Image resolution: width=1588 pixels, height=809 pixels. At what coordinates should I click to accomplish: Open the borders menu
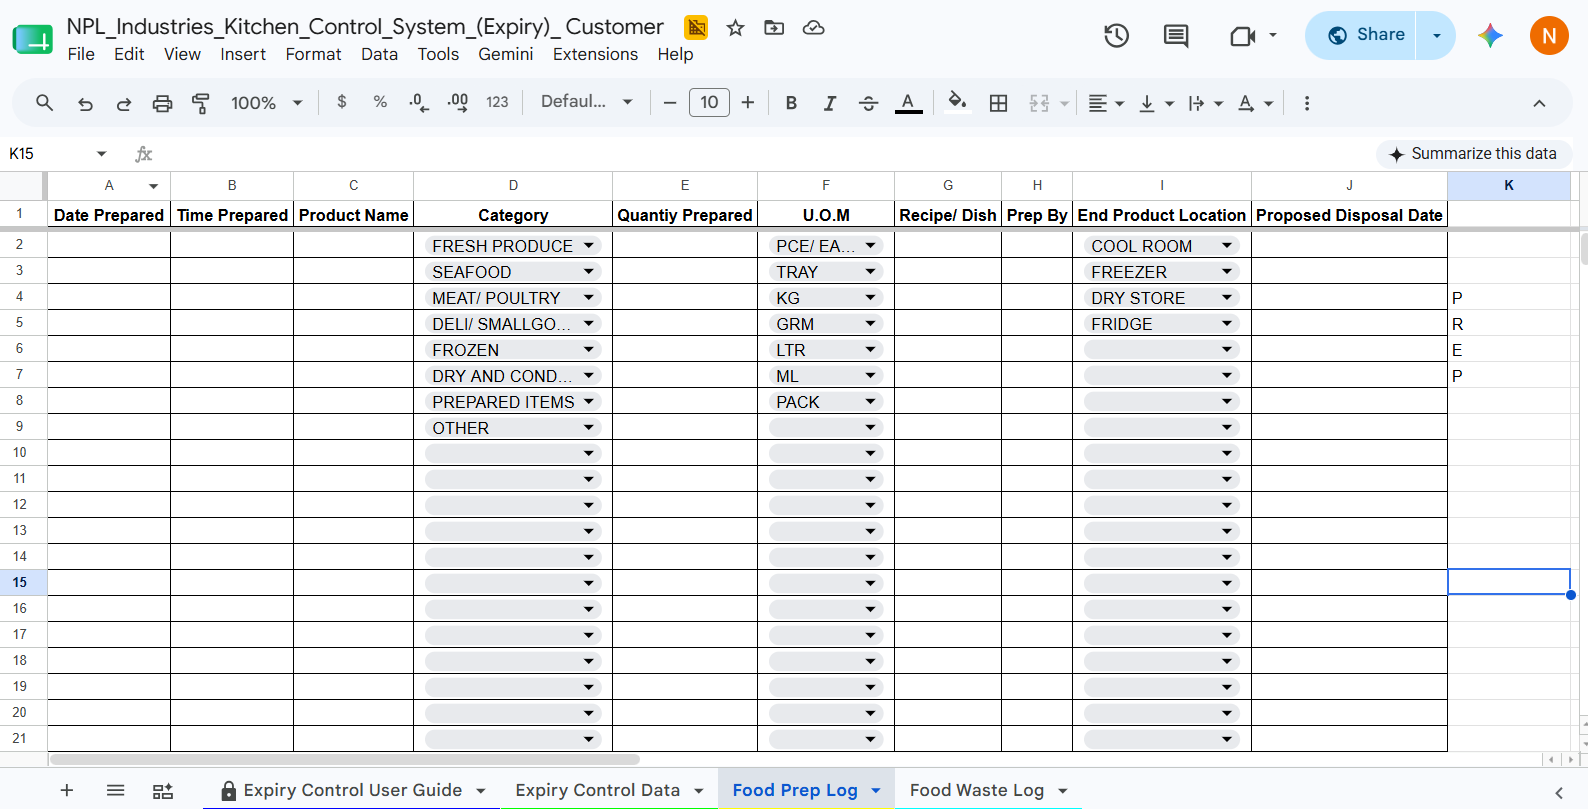(x=998, y=102)
